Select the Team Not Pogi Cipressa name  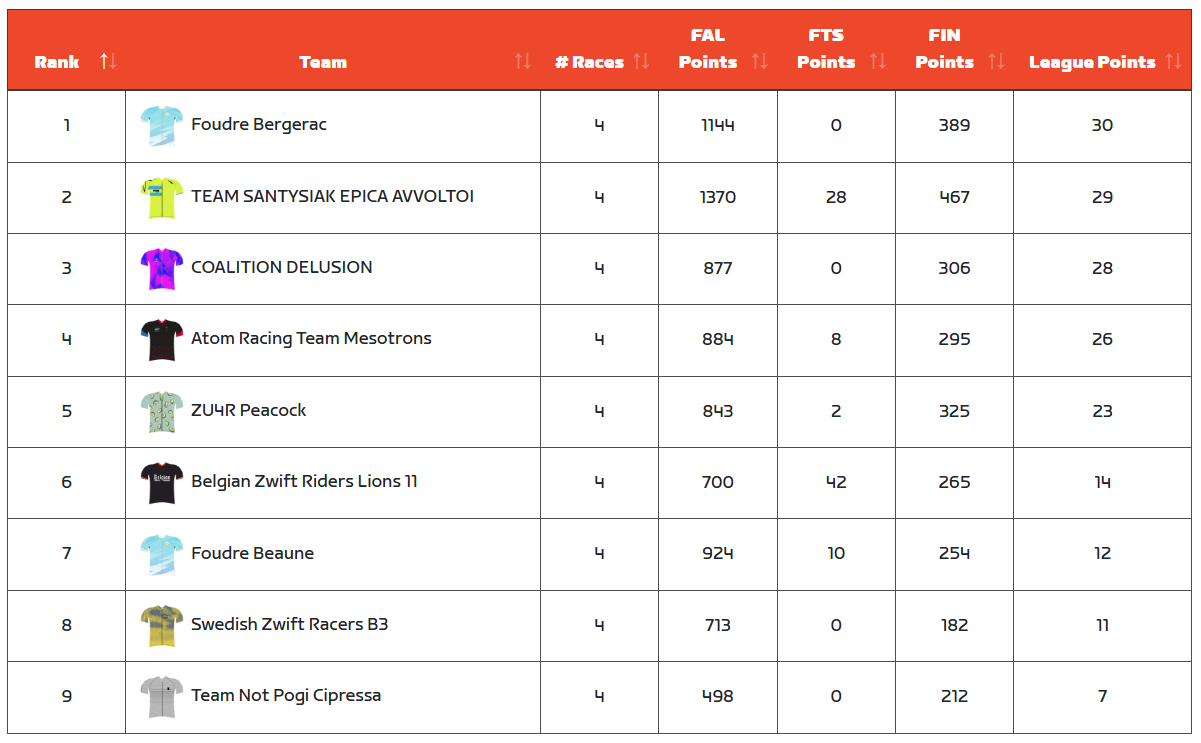(x=286, y=696)
